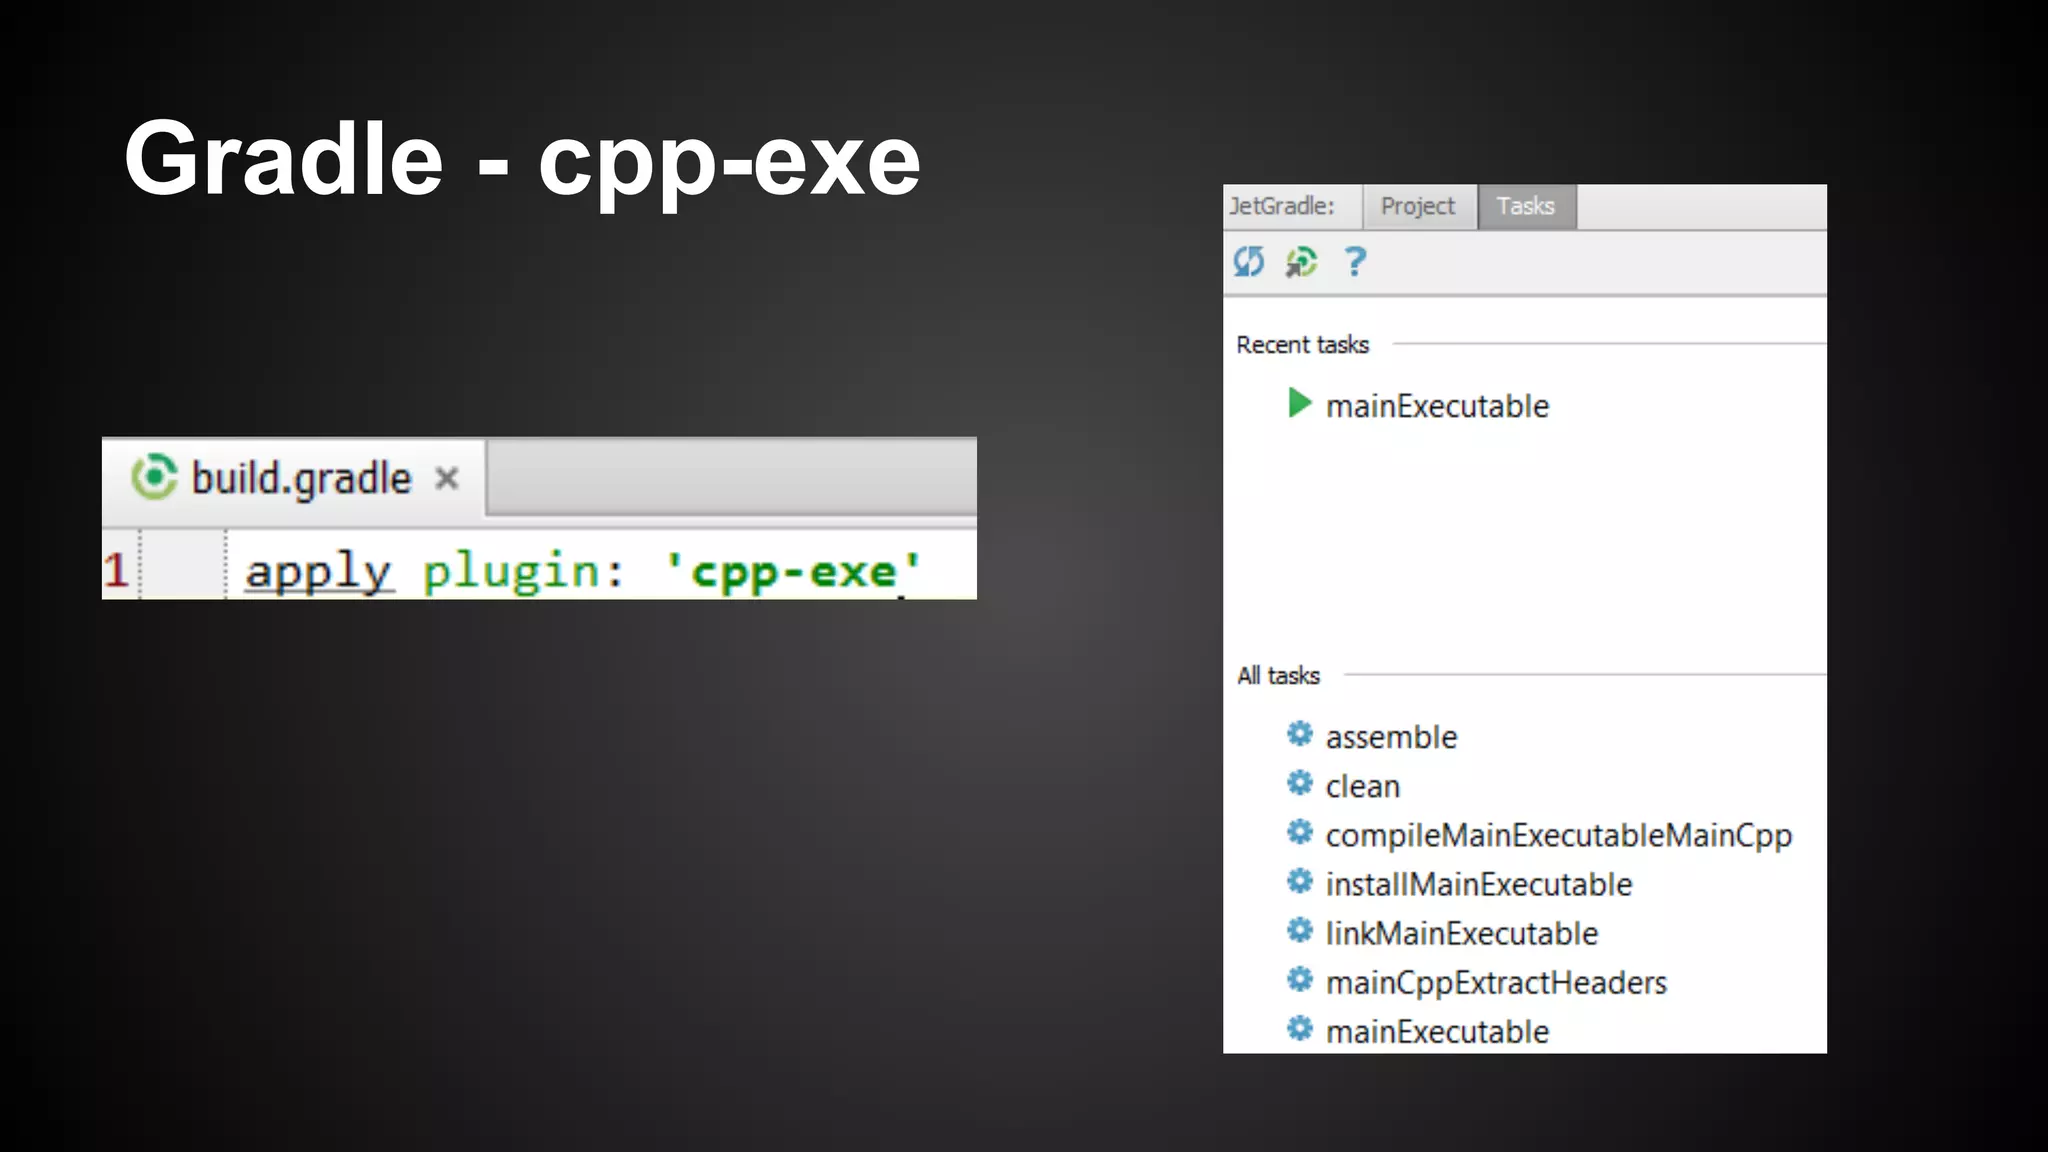The height and width of the screenshot is (1152, 2048).
Task: Click the JetGradle: panel label
Action: pos(1282,206)
